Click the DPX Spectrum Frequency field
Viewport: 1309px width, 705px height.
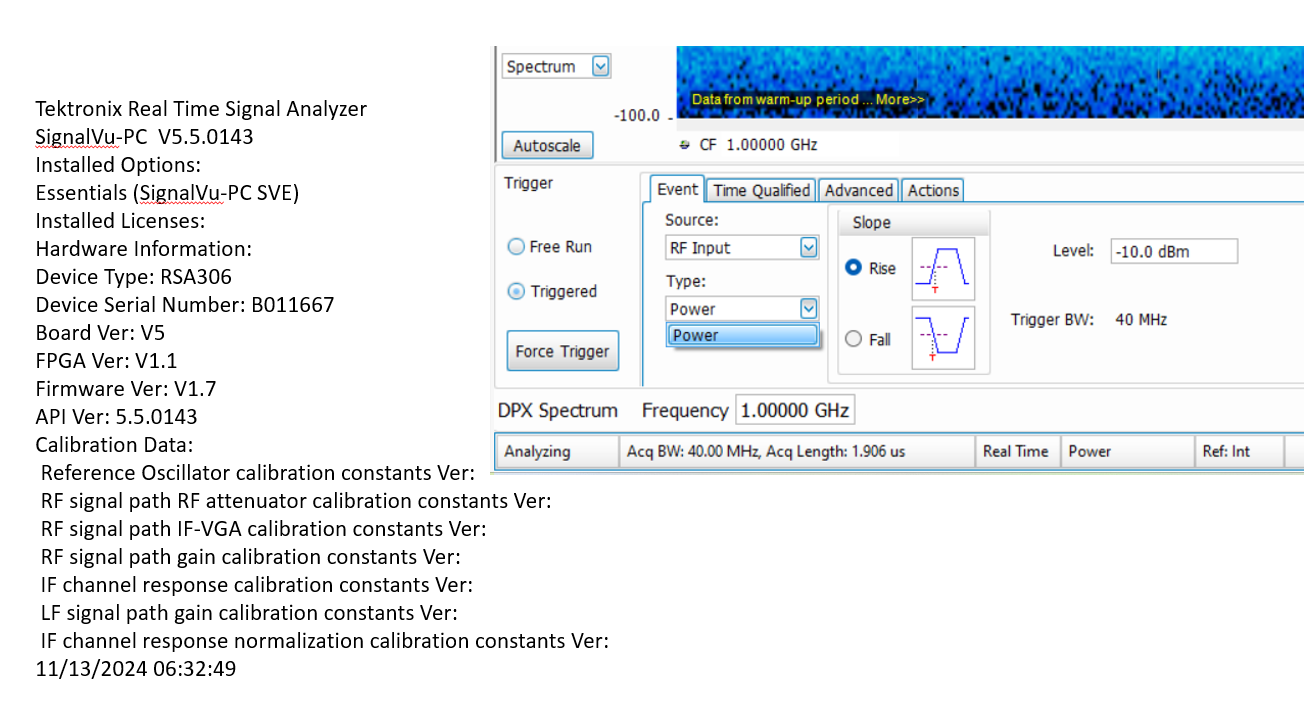click(x=795, y=411)
